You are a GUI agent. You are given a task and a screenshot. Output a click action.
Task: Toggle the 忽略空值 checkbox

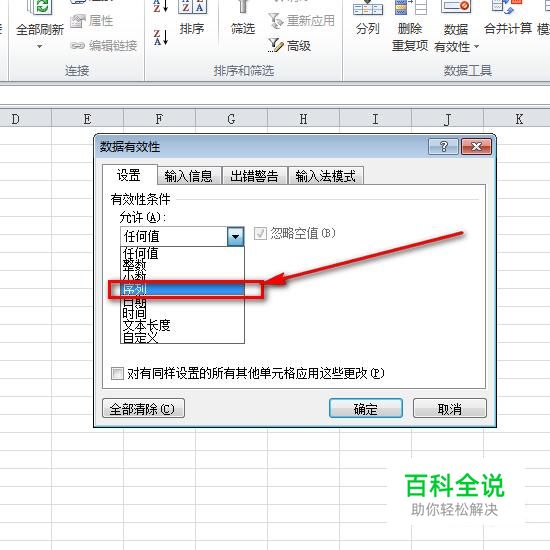tap(260, 233)
